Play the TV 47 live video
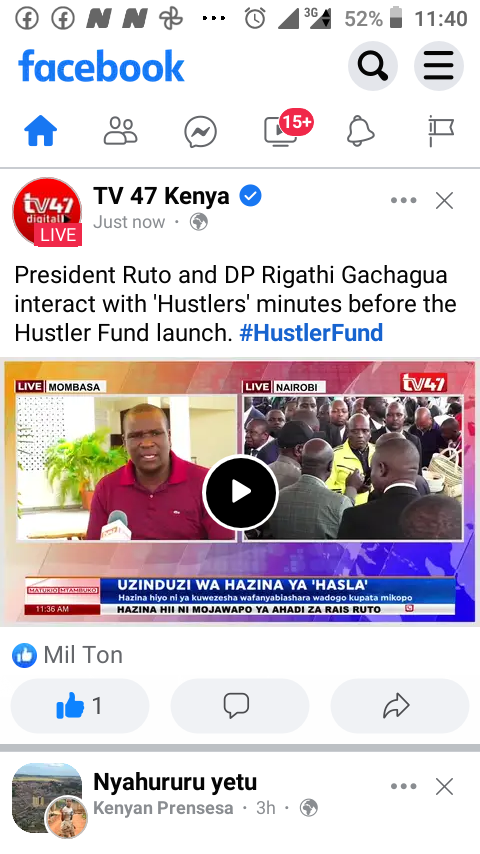 (240, 492)
